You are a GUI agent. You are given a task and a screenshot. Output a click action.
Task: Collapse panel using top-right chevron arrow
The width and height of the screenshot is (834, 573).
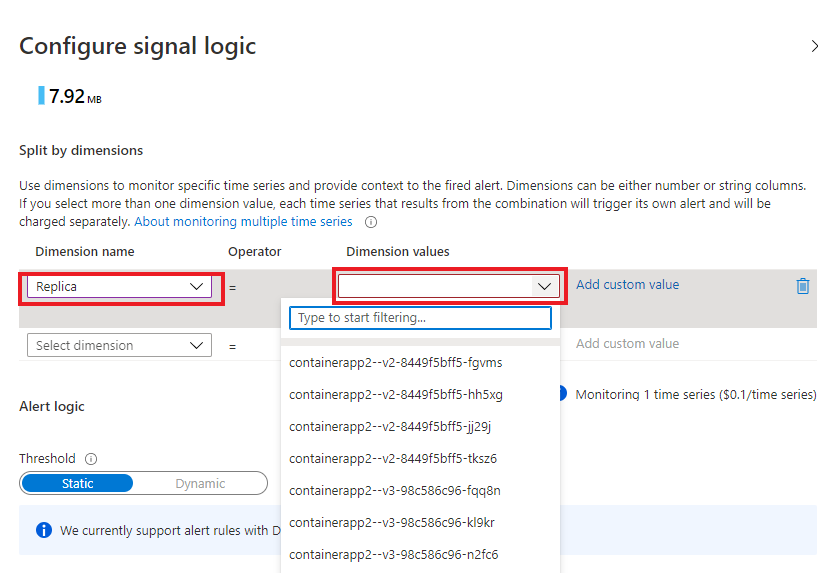[815, 46]
